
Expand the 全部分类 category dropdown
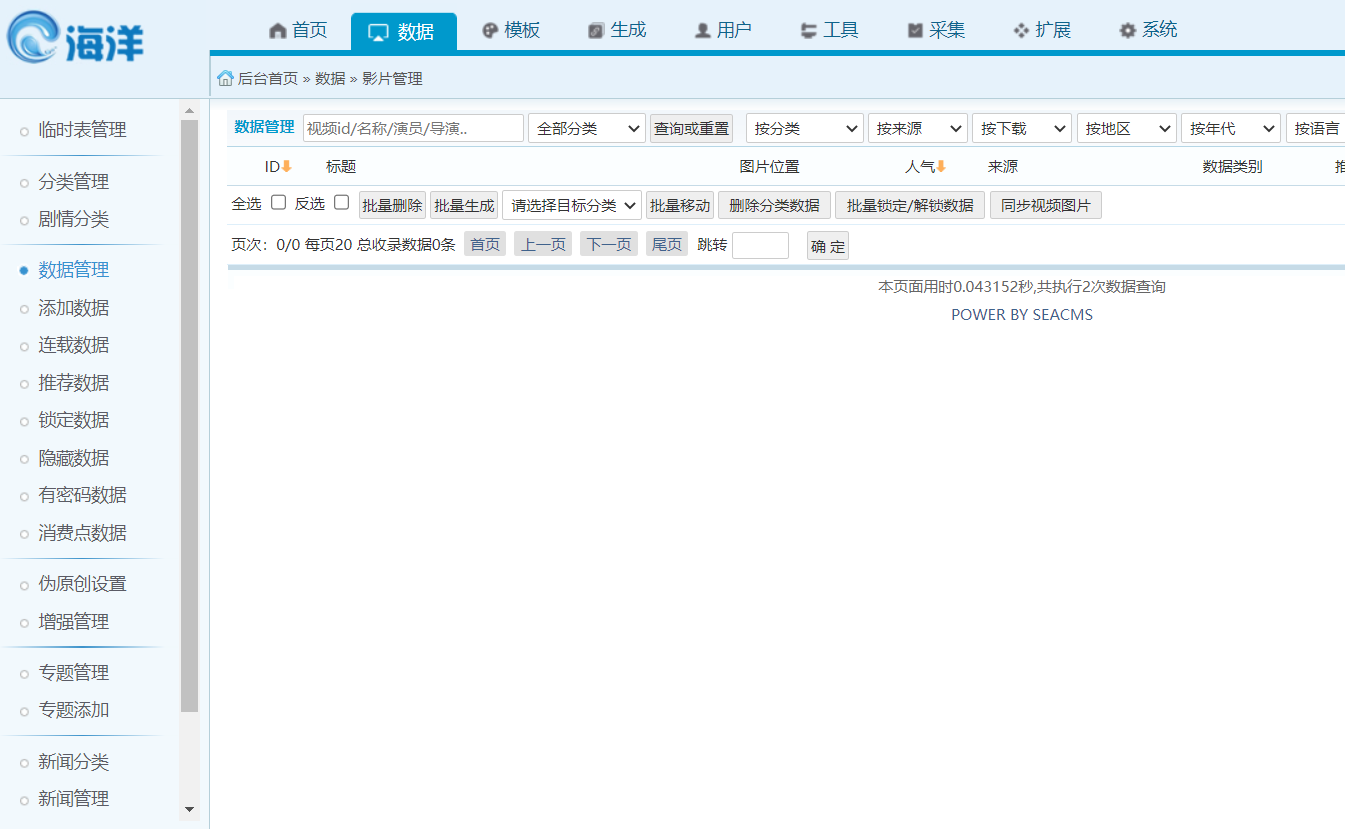[x=587, y=128]
